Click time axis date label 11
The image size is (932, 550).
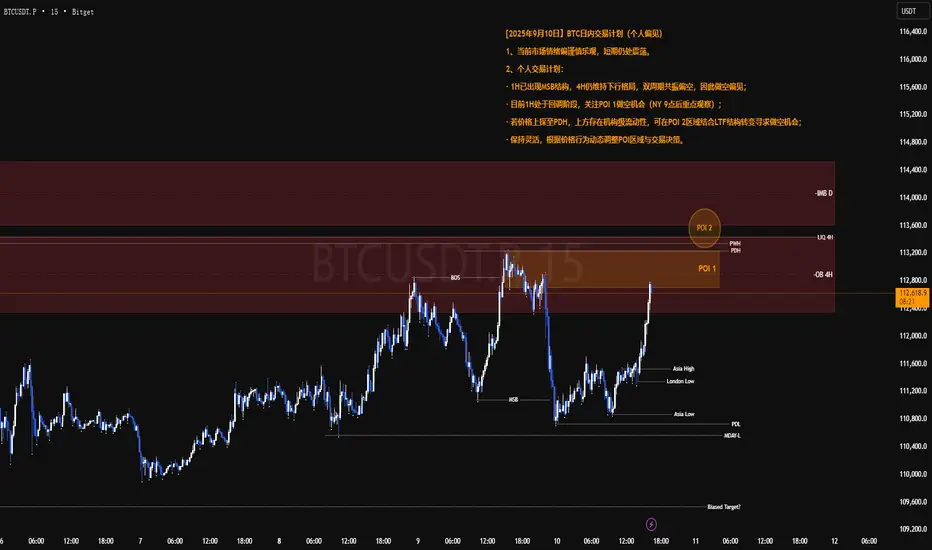coord(695,541)
